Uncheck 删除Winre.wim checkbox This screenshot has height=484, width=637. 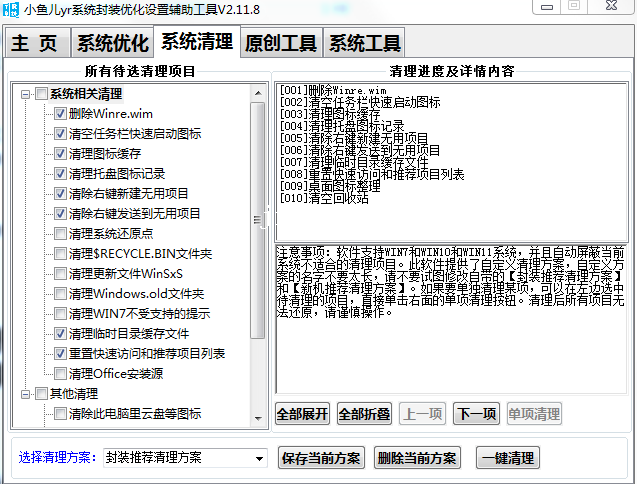click(60, 114)
